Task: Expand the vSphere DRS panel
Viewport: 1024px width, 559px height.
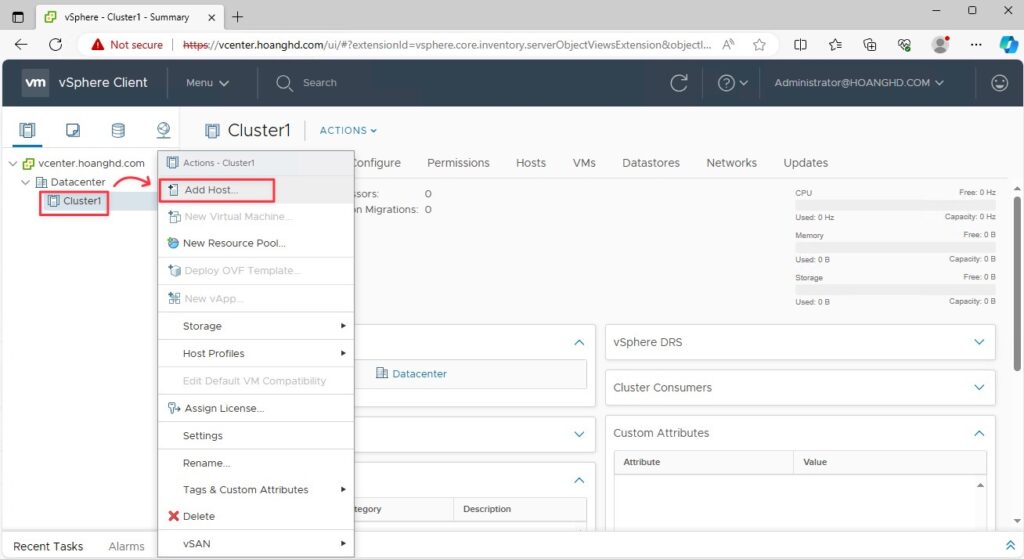Action: pos(979,342)
